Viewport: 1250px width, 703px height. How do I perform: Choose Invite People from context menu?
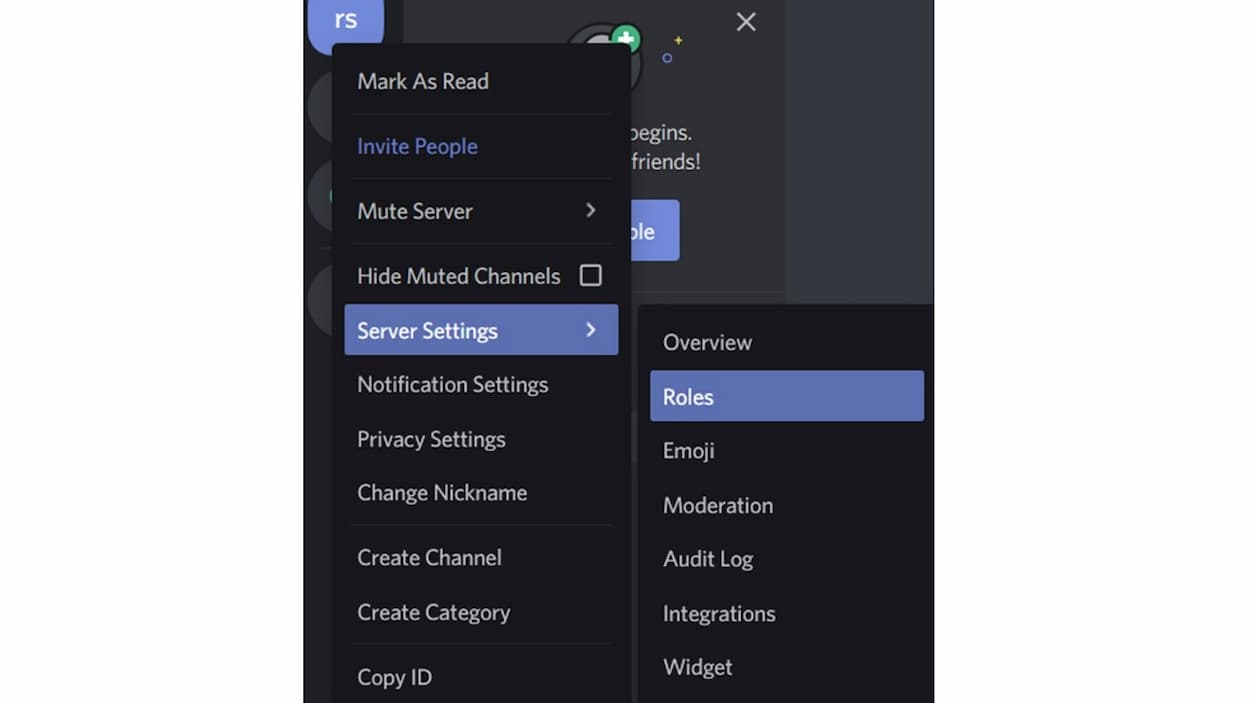417,146
